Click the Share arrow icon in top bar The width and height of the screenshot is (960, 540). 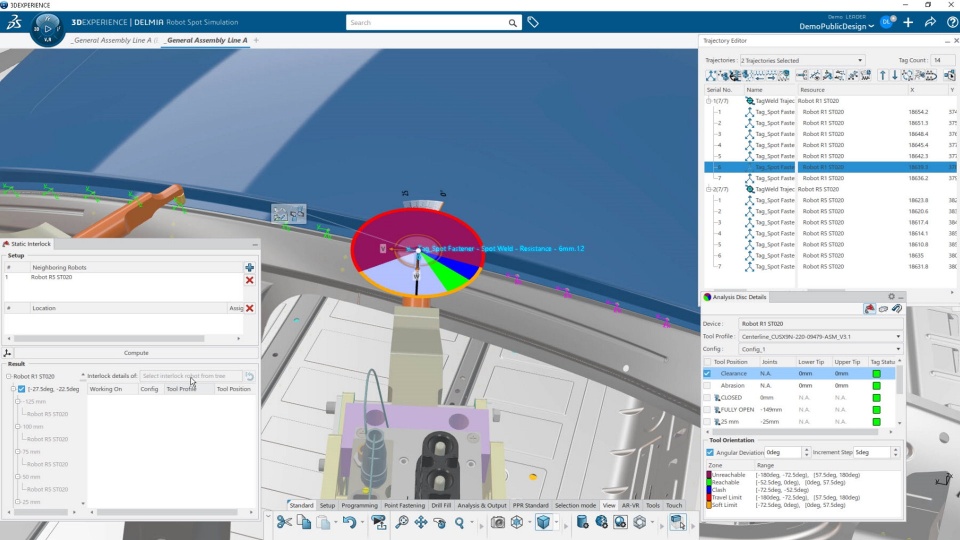click(x=930, y=22)
